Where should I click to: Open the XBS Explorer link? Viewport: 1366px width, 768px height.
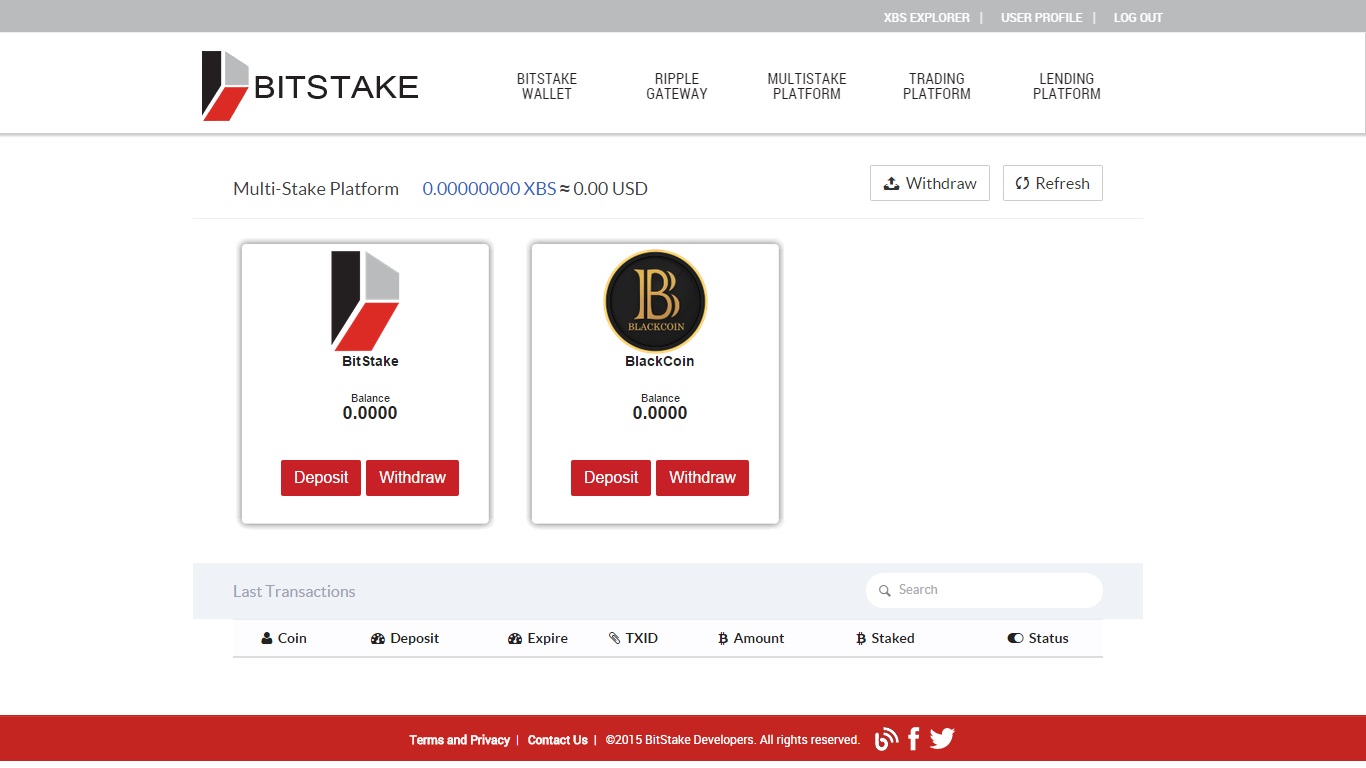tap(927, 18)
